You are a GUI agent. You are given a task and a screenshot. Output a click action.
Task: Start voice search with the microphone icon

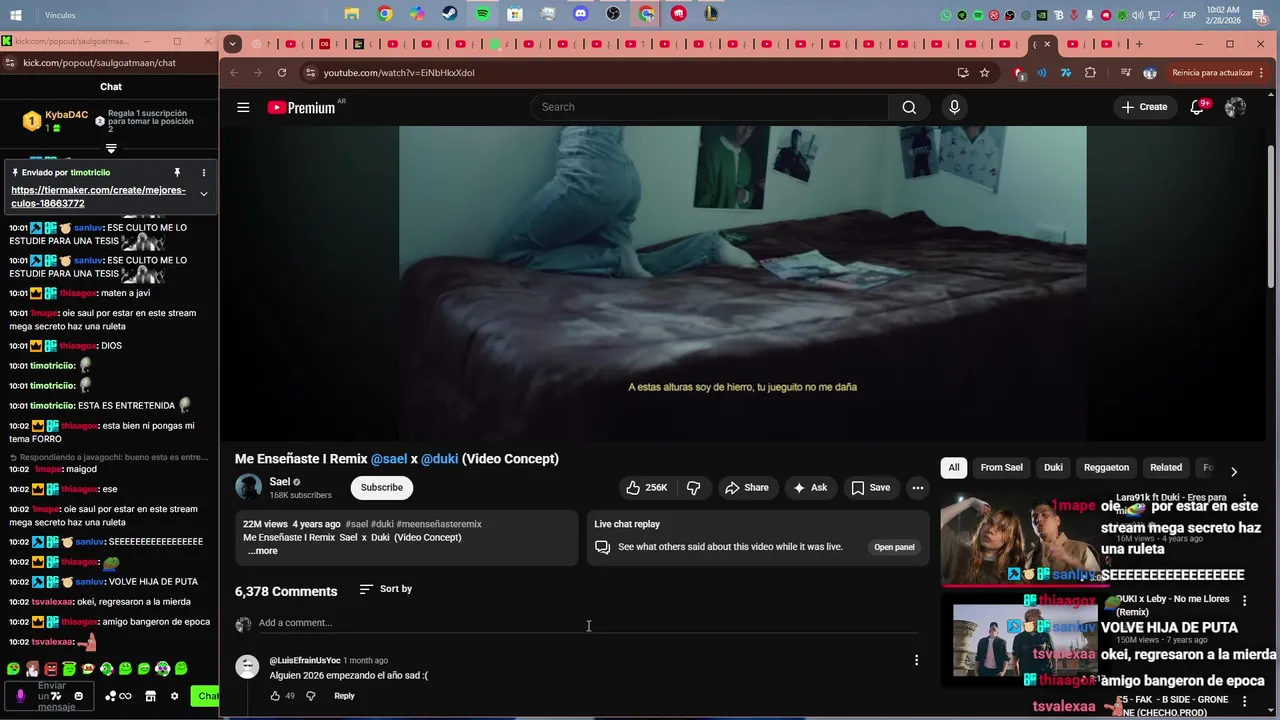click(954, 107)
